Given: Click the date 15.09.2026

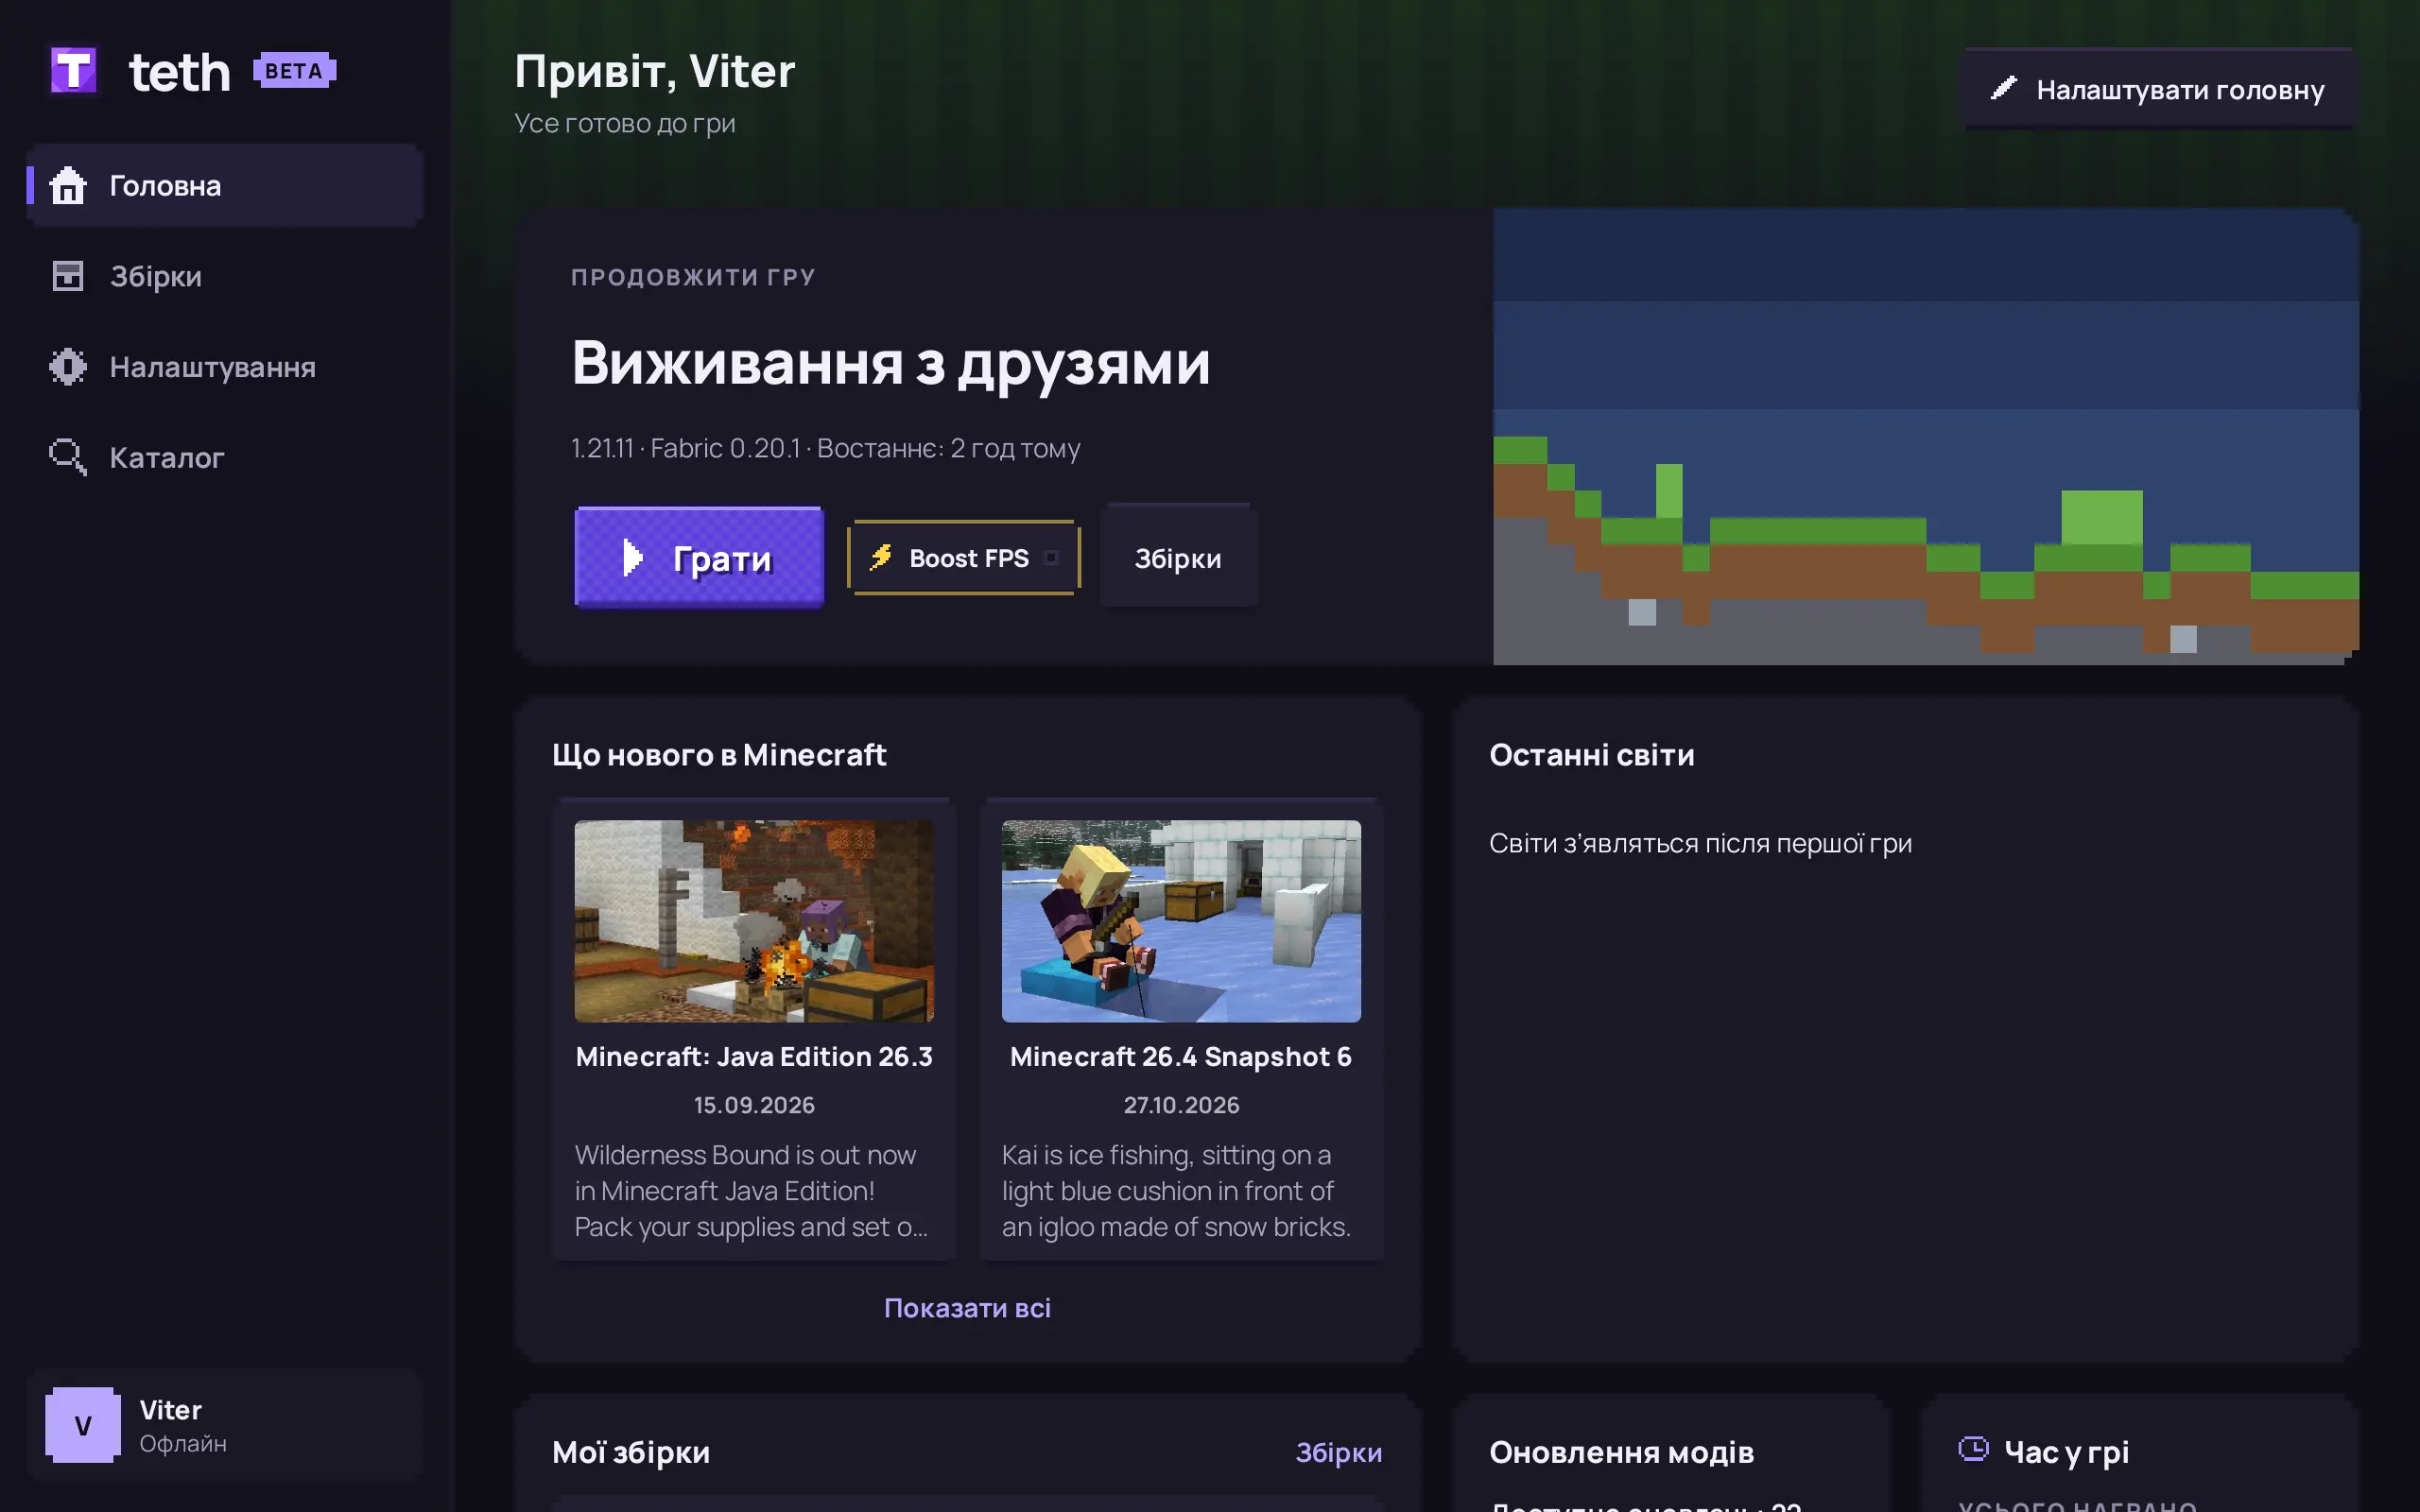Looking at the screenshot, I should pos(754,1105).
